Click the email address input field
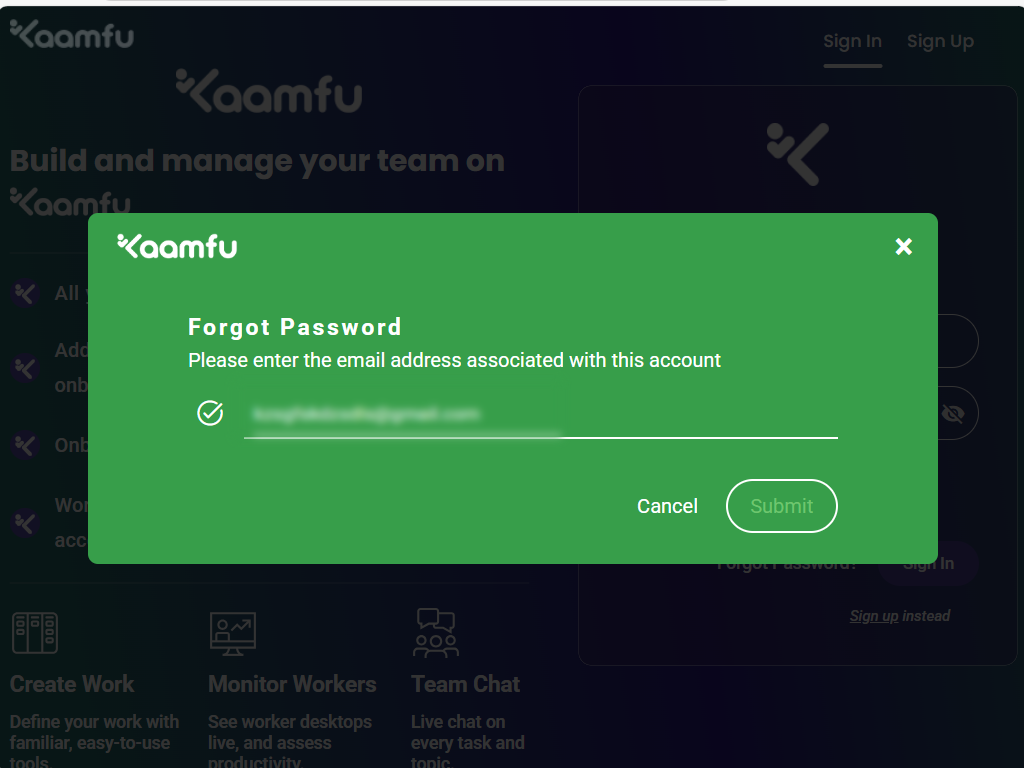1024x768 pixels. (x=540, y=414)
